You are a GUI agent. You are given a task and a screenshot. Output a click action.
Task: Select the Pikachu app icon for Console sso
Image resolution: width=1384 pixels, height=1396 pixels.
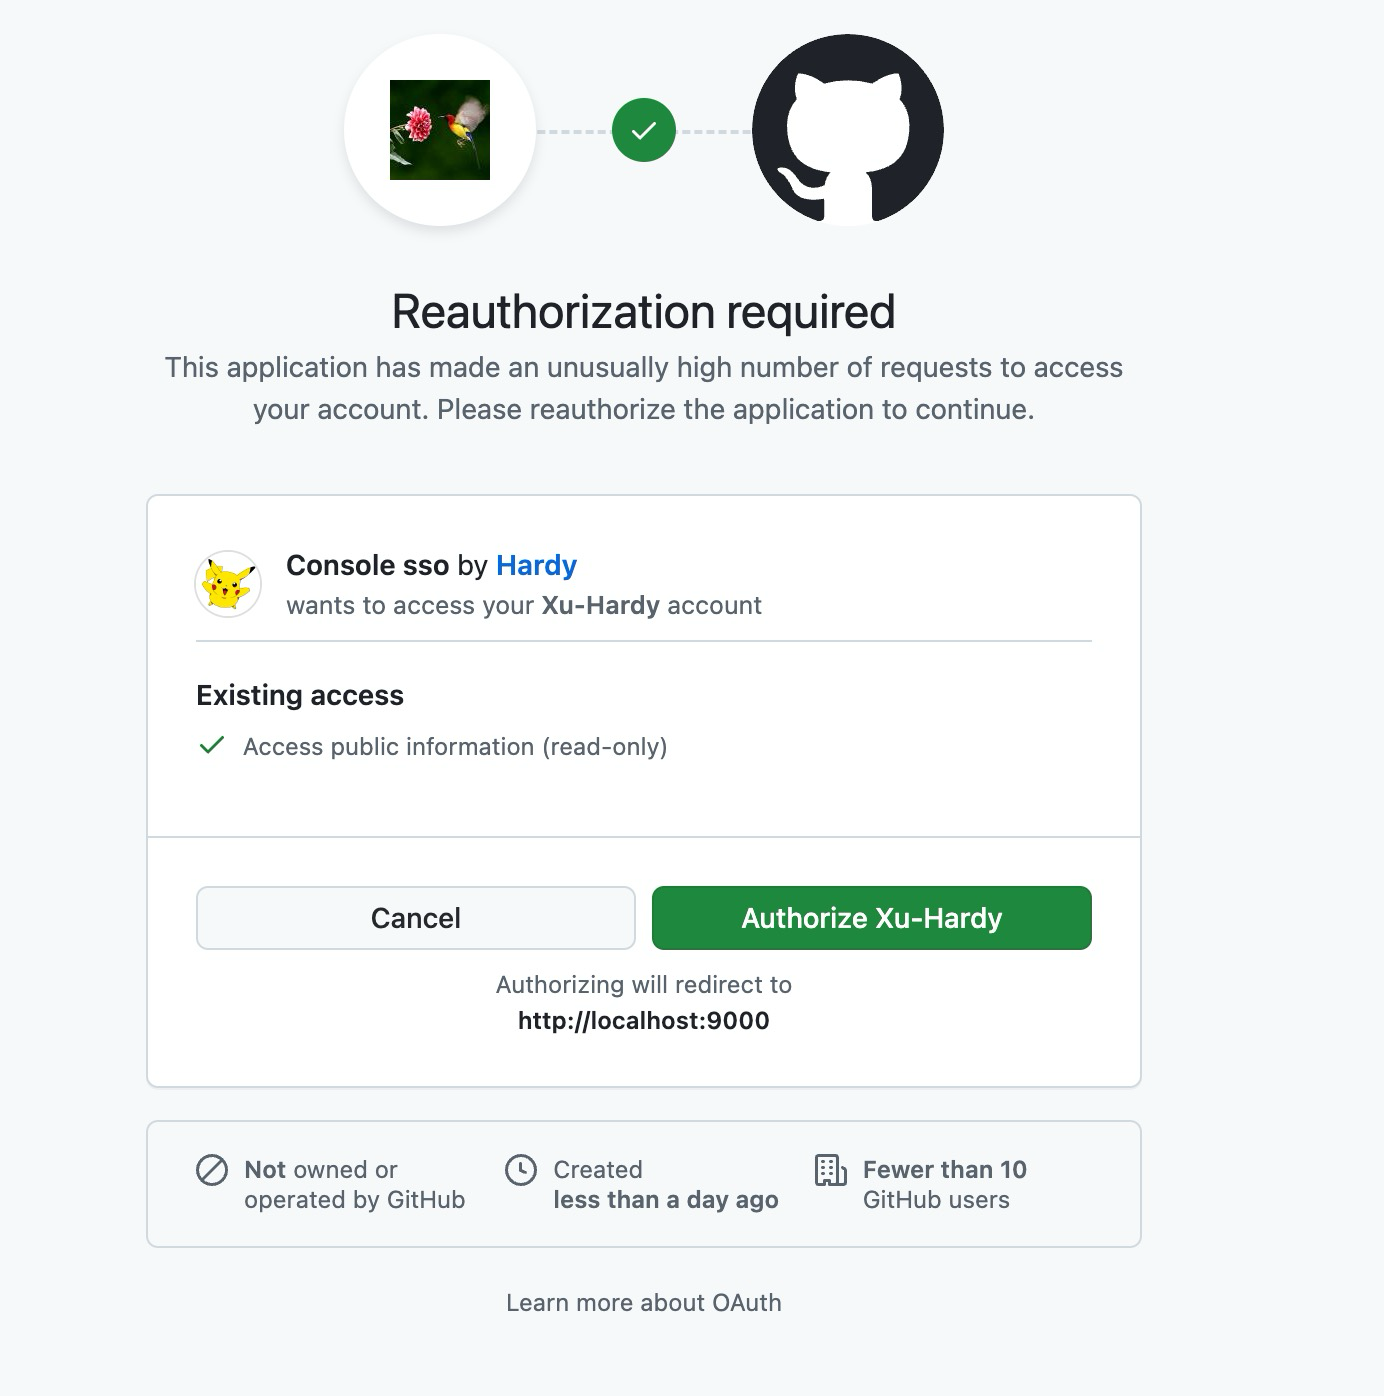pos(227,583)
